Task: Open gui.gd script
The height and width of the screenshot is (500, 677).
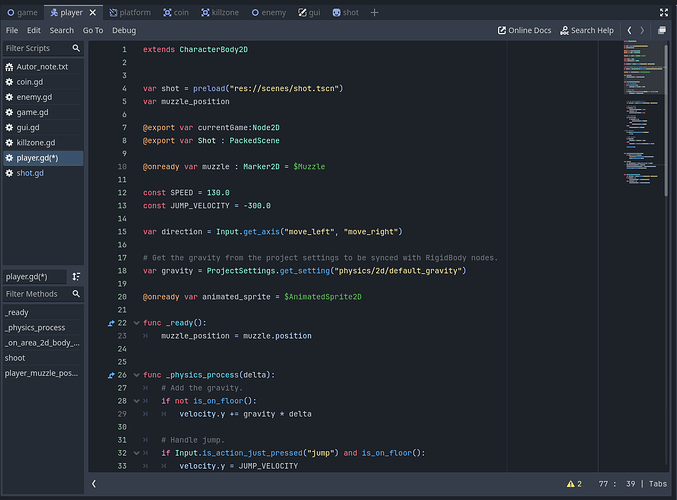Action: coord(42,127)
